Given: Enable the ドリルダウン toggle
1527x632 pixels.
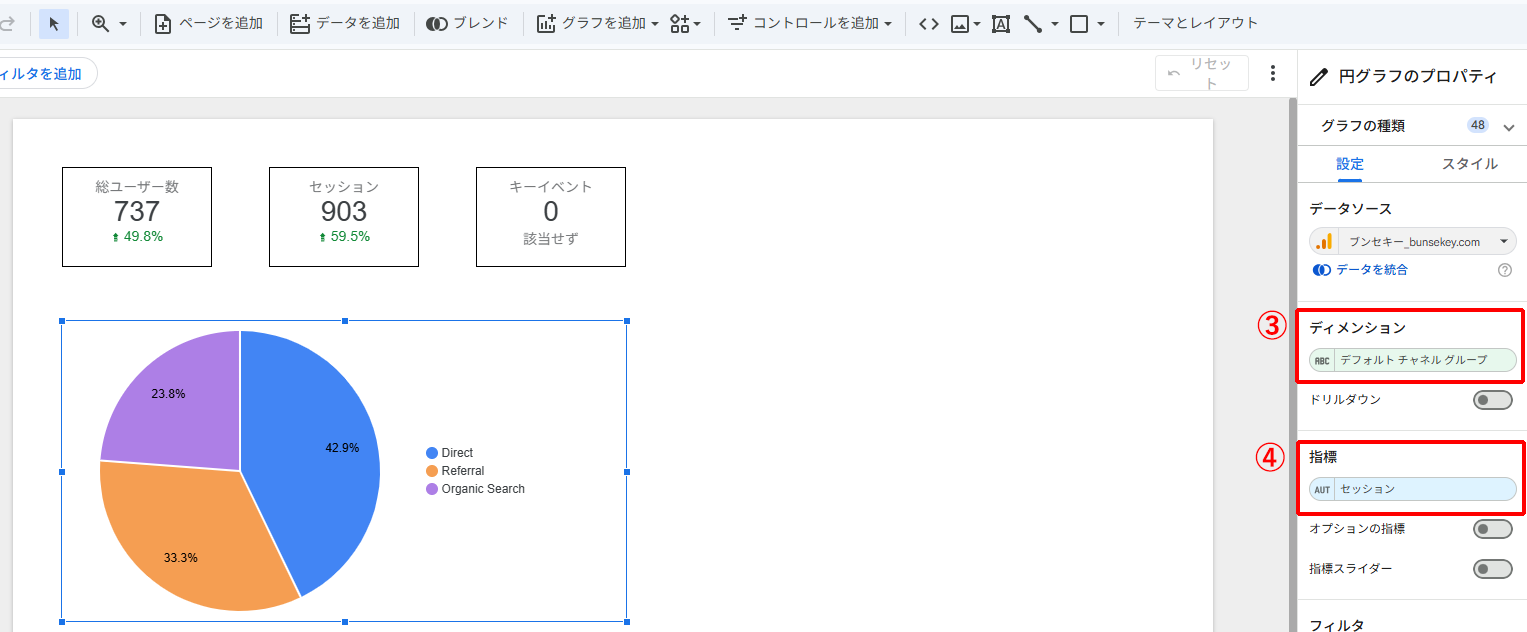Looking at the screenshot, I should click(1492, 399).
